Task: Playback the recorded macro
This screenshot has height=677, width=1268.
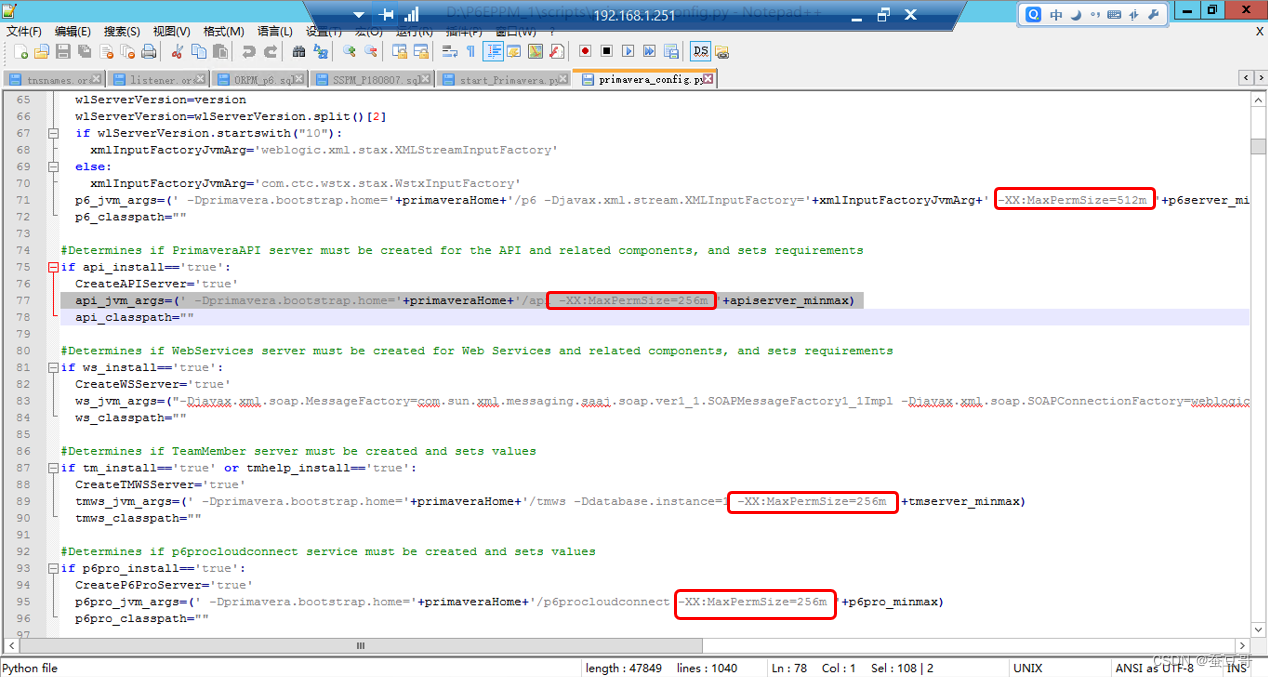Action: pyautogui.click(x=629, y=52)
